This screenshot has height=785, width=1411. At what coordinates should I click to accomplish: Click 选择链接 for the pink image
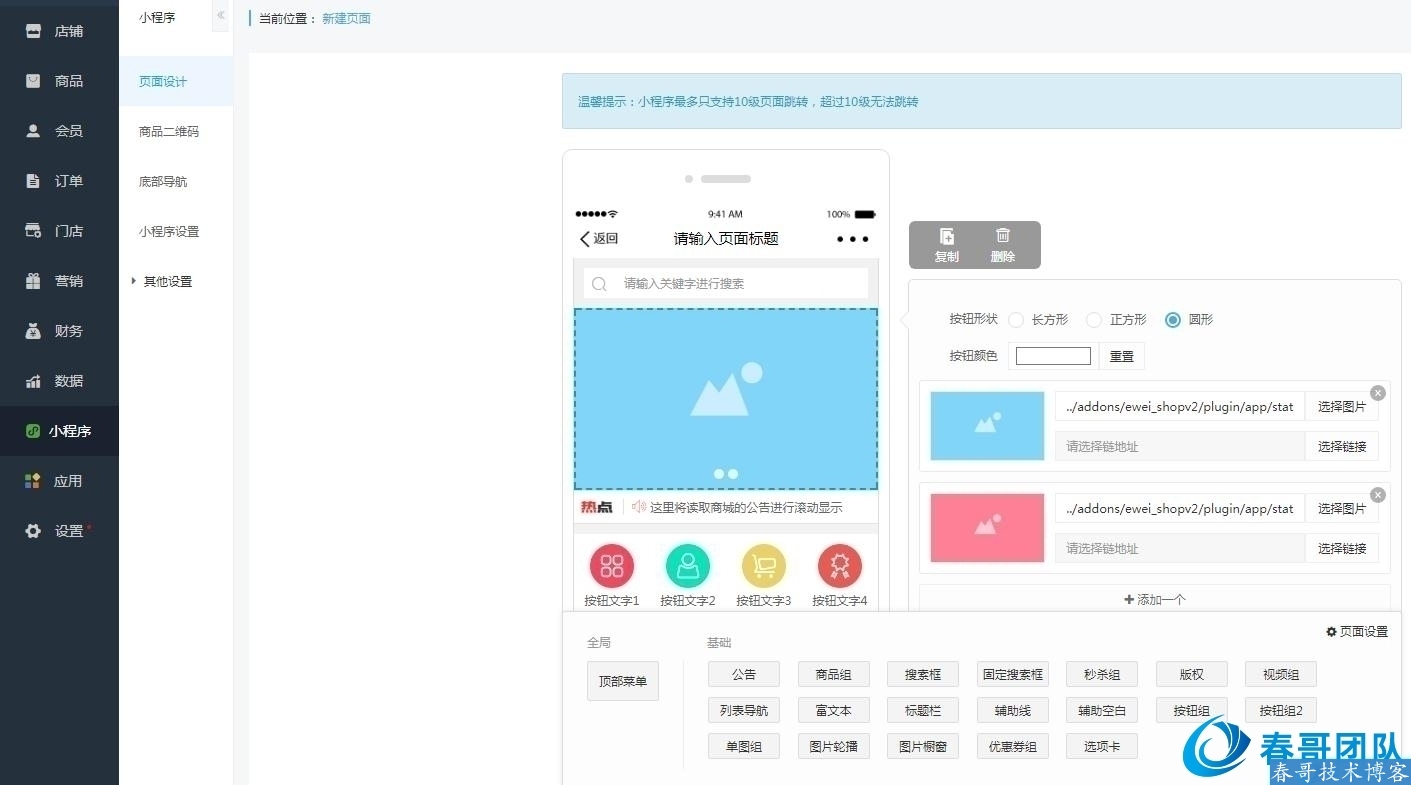pos(1342,548)
